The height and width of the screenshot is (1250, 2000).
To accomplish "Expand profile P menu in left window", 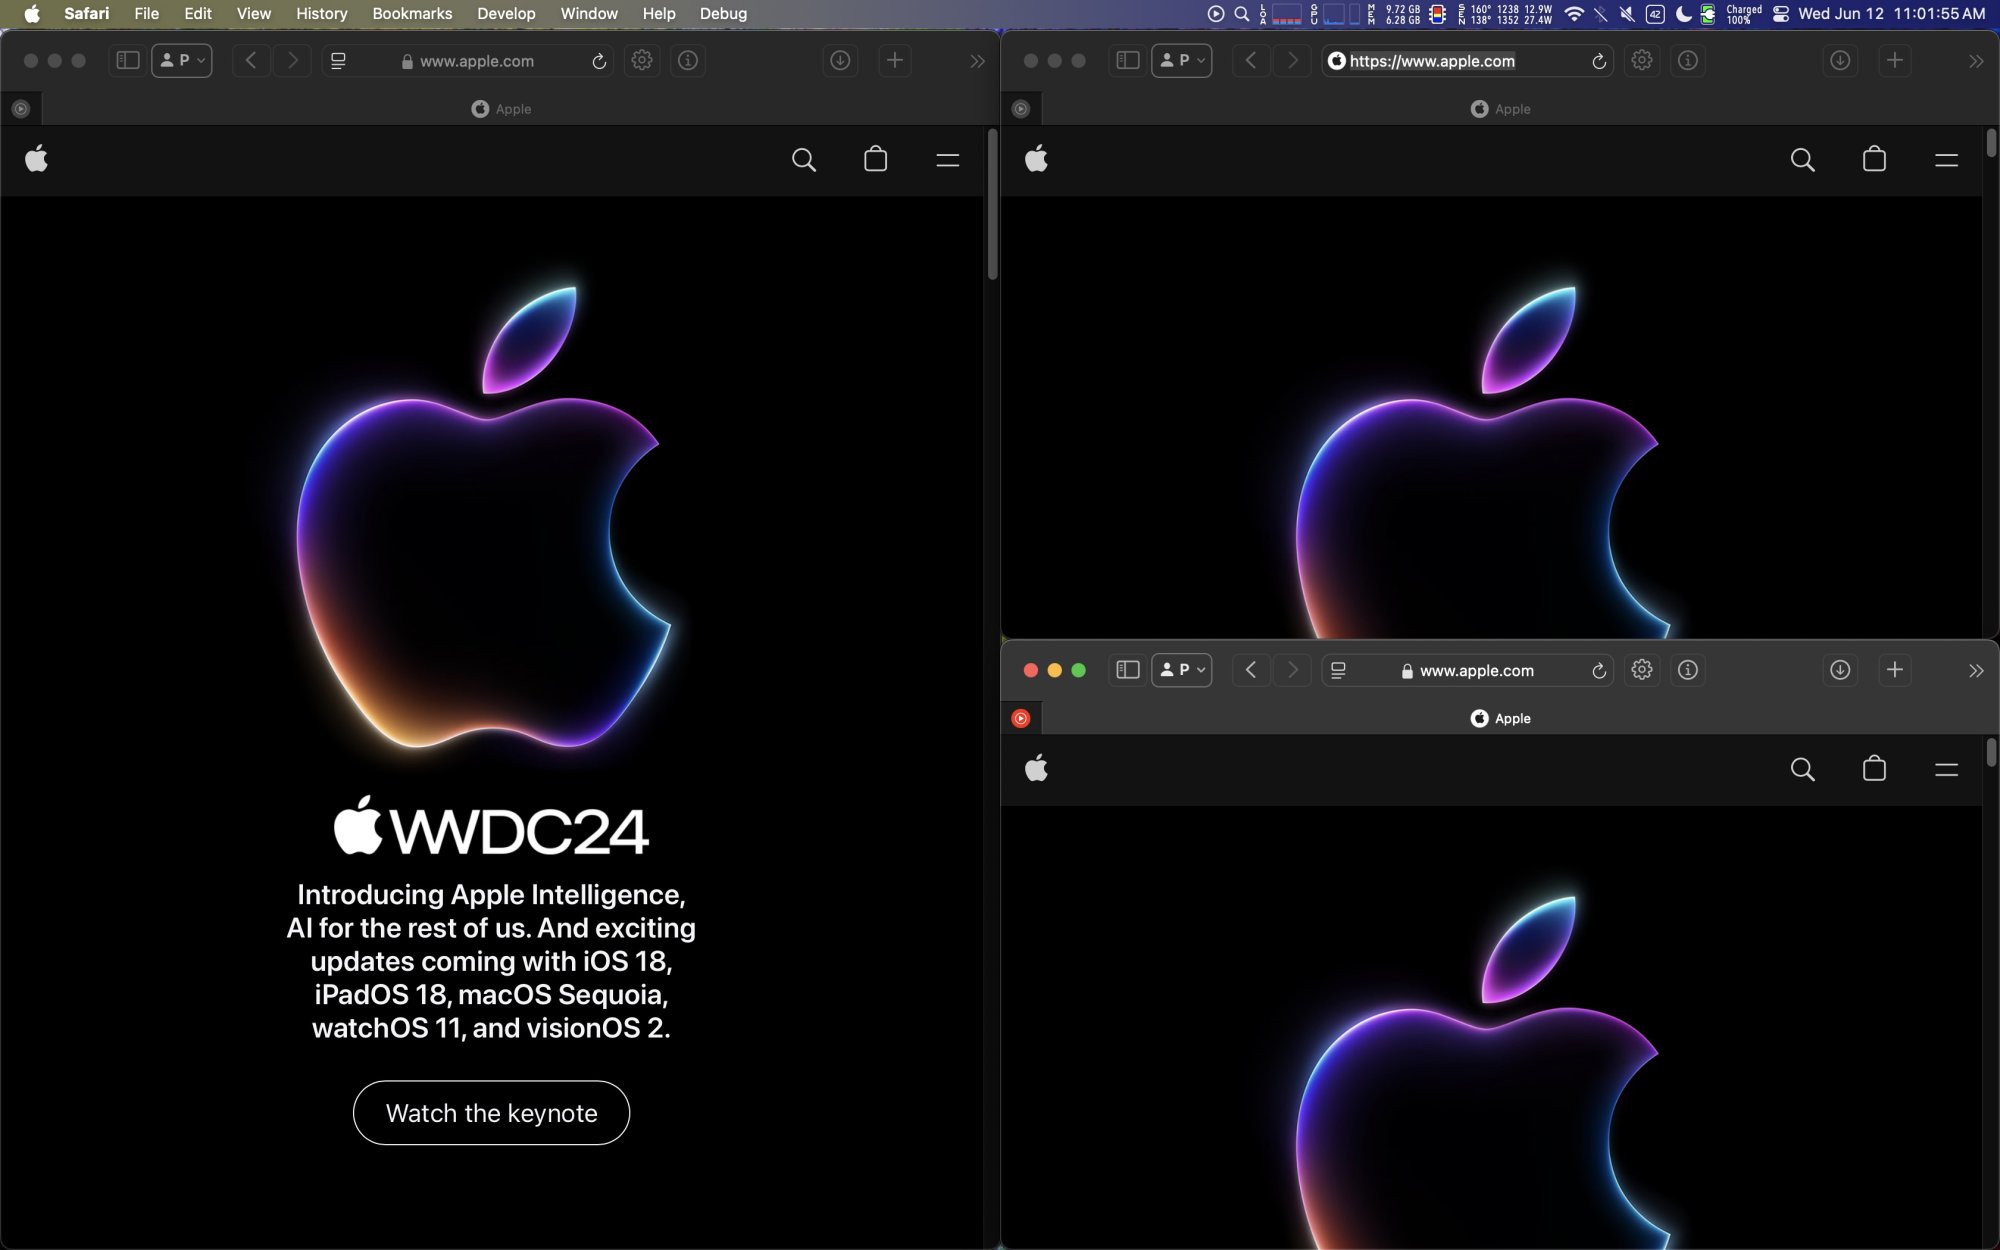I will pos(182,61).
